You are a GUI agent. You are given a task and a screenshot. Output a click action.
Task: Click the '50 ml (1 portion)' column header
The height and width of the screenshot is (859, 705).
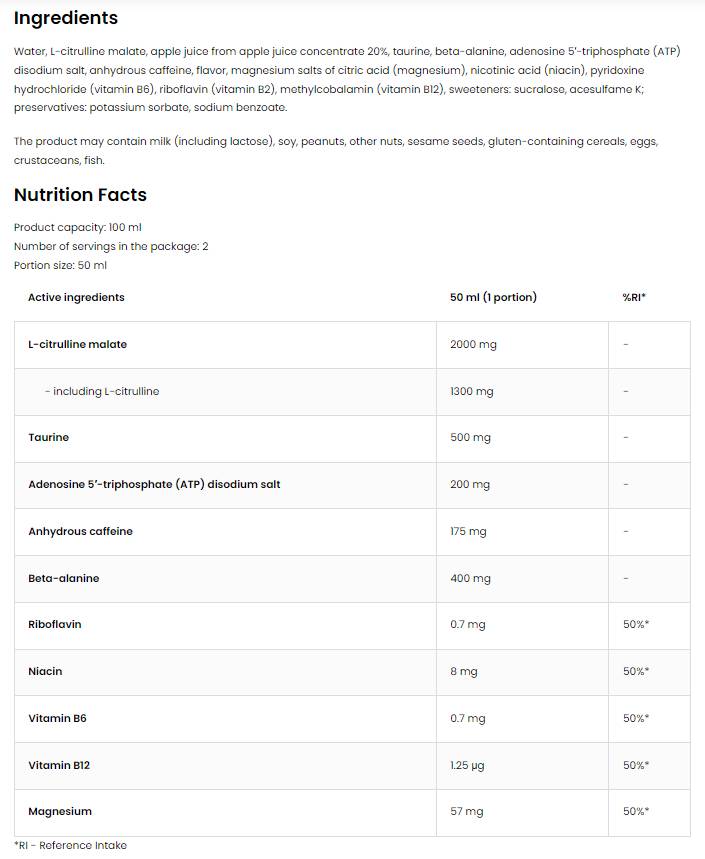tap(493, 297)
